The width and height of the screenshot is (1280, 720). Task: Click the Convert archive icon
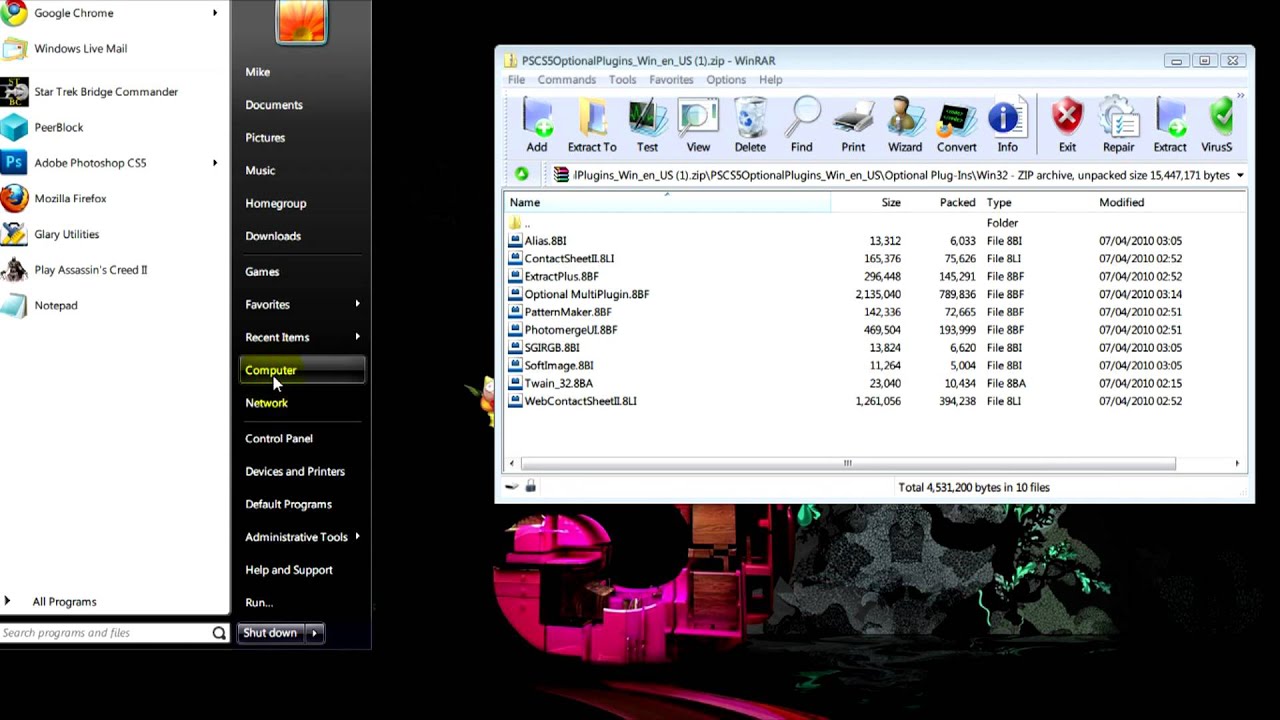(956, 126)
